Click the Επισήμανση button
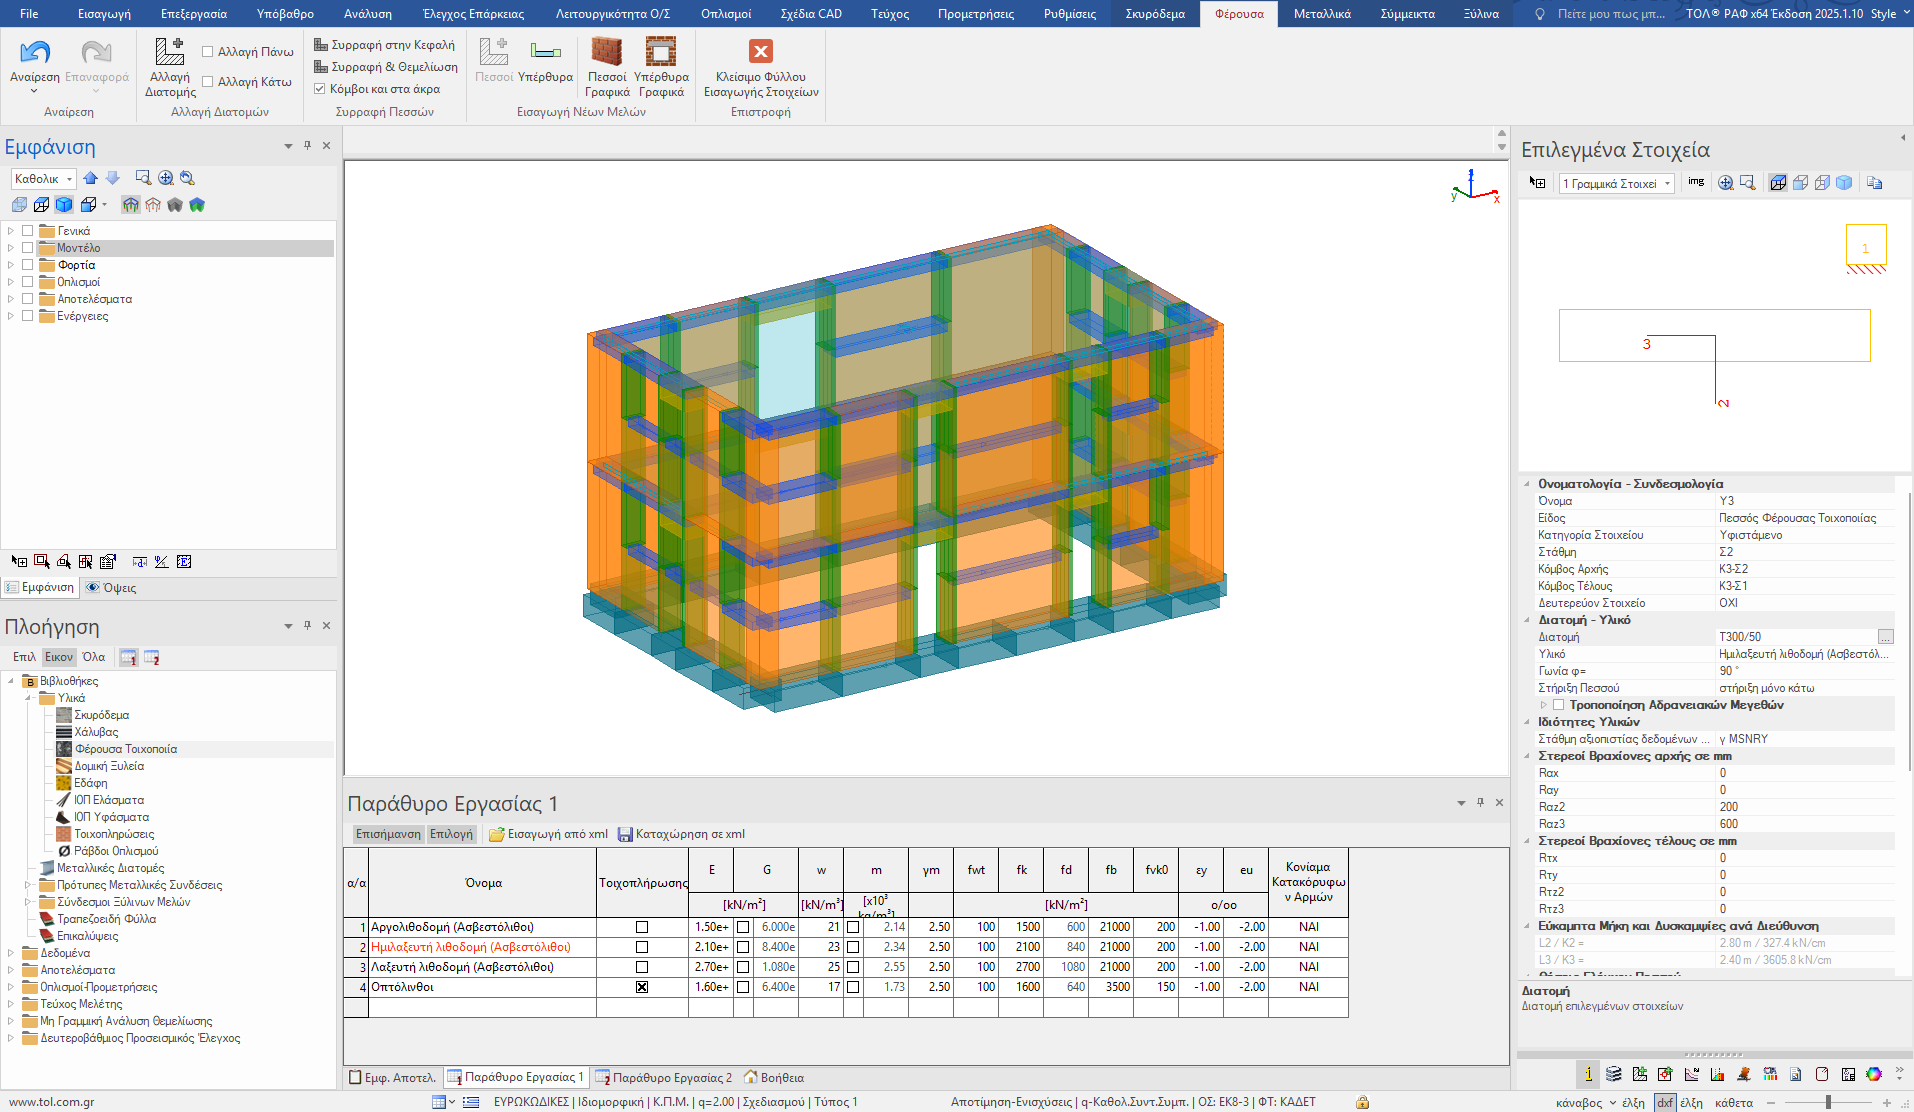This screenshot has height=1112, width=1914. [x=388, y=834]
